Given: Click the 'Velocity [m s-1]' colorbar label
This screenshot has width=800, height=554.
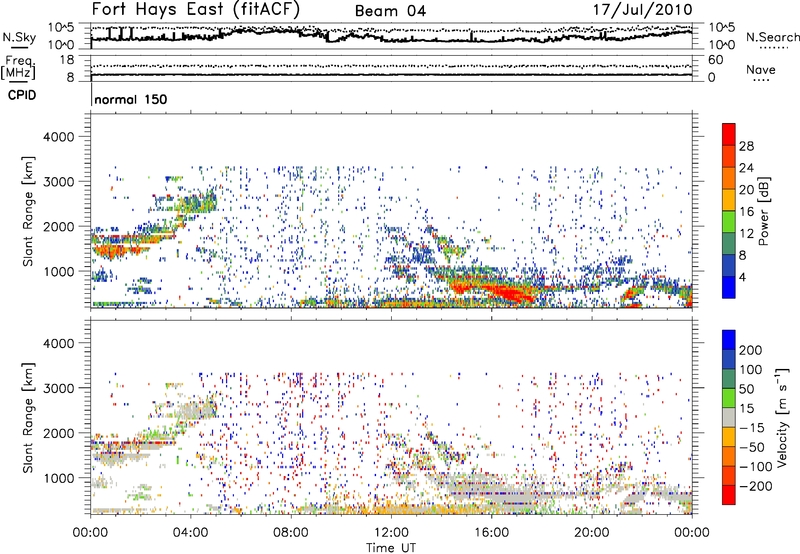Looking at the screenshot, I should coord(782,417).
